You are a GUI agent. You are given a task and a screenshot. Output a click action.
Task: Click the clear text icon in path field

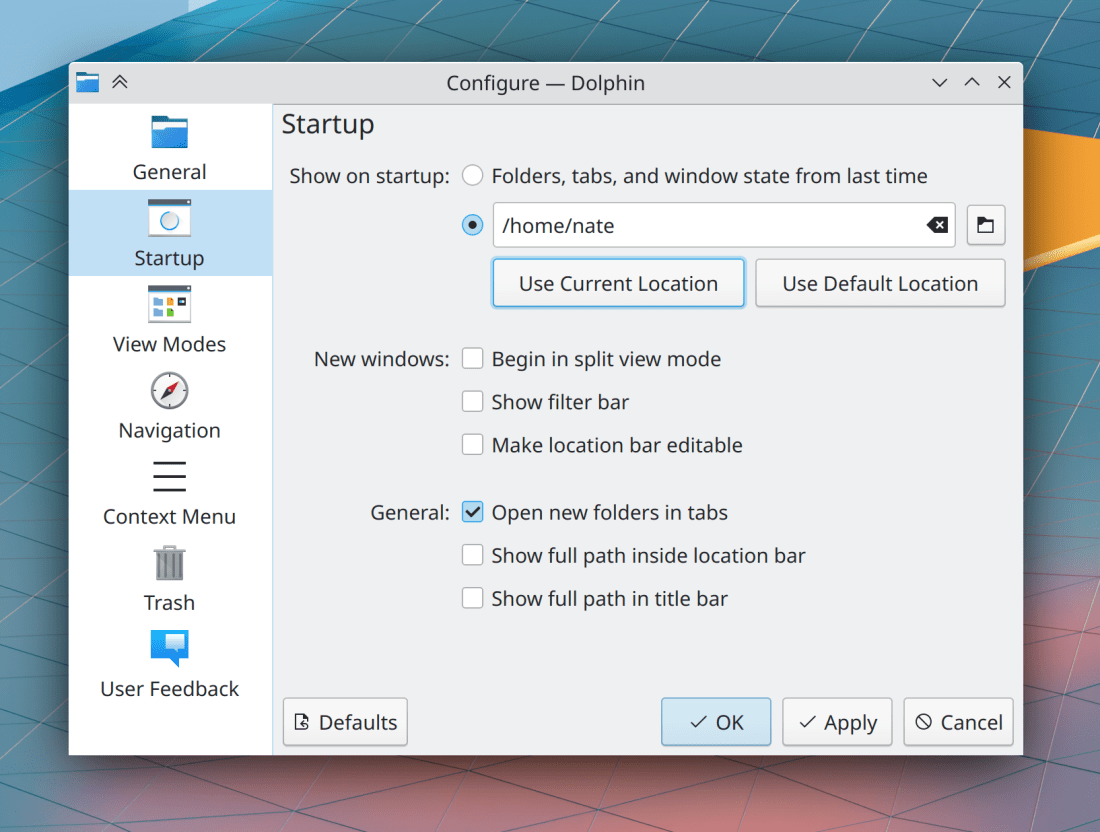click(937, 225)
